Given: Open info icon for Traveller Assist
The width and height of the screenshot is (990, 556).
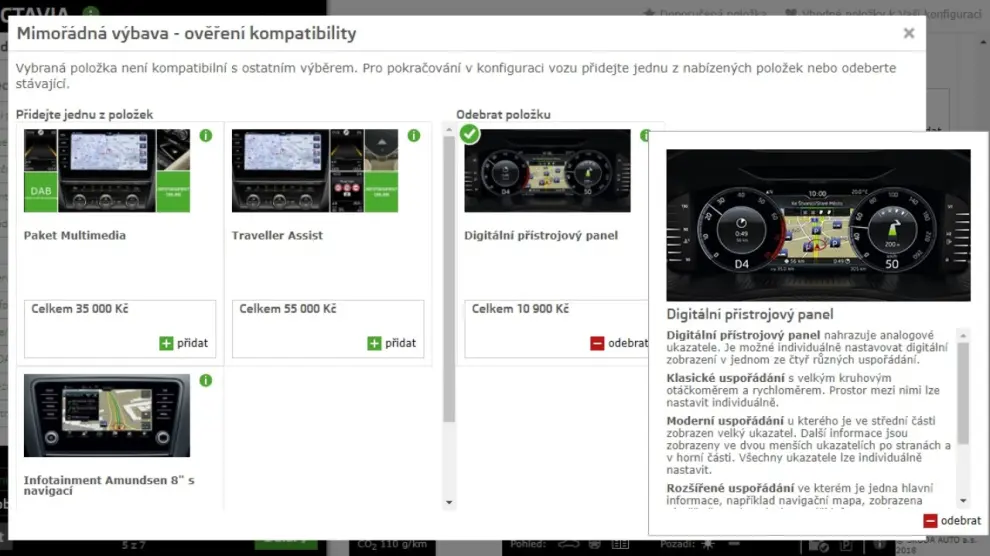Looking at the screenshot, I should coord(414,136).
